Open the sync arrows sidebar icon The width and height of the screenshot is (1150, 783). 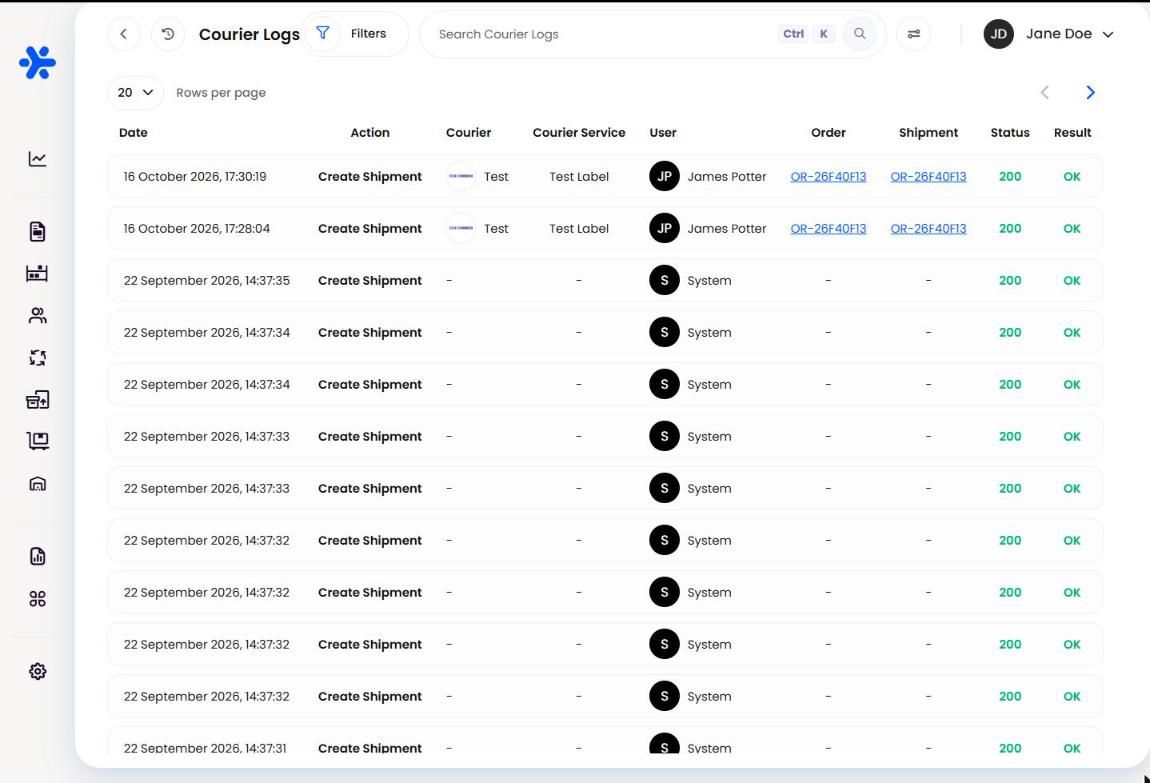(37, 358)
